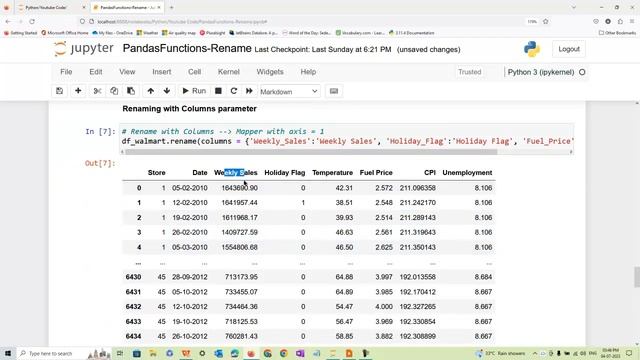Open the Insert menu

162,72
